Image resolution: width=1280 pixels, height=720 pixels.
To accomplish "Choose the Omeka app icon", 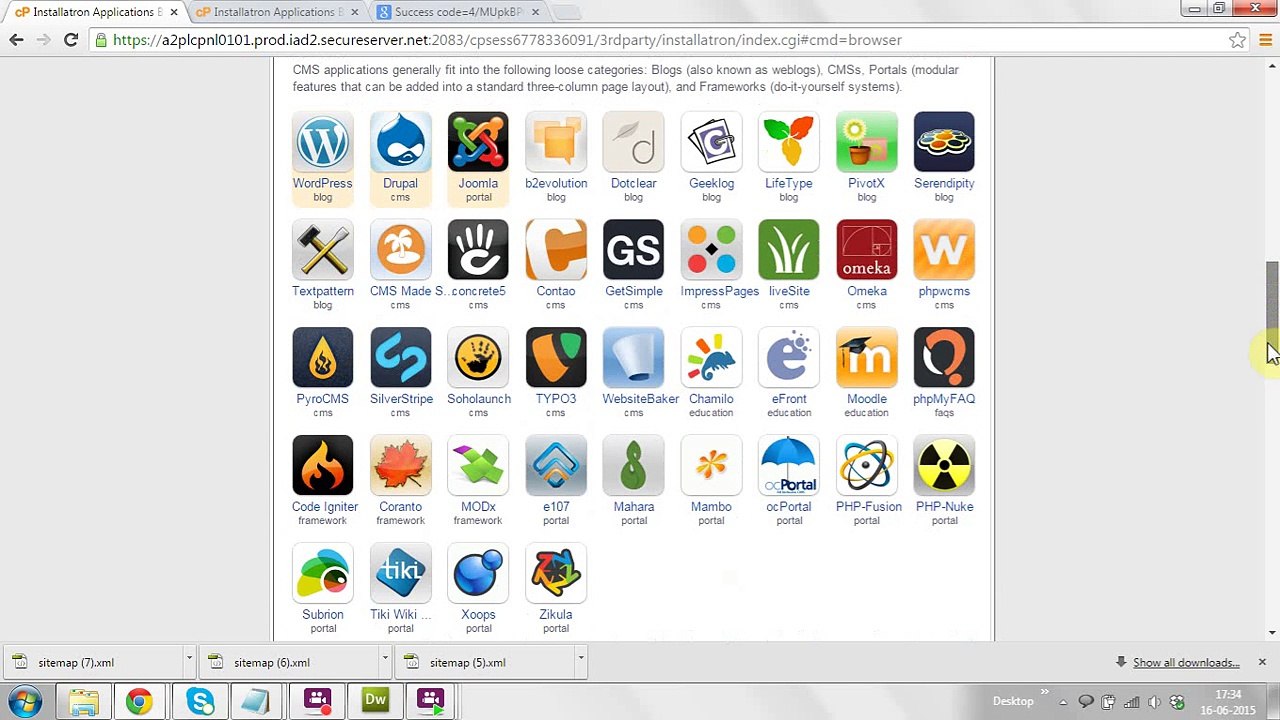I will click(x=866, y=250).
